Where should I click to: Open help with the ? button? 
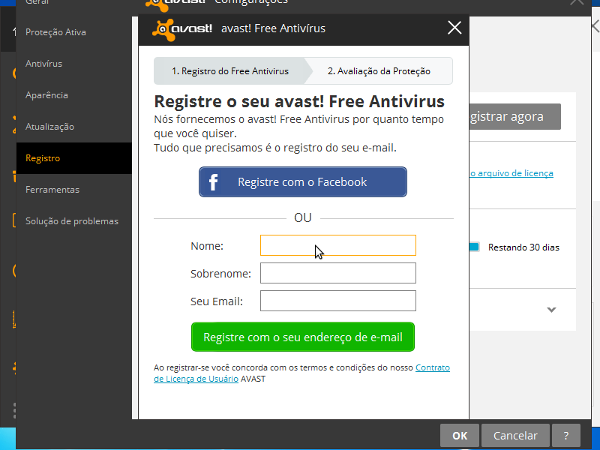566,435
